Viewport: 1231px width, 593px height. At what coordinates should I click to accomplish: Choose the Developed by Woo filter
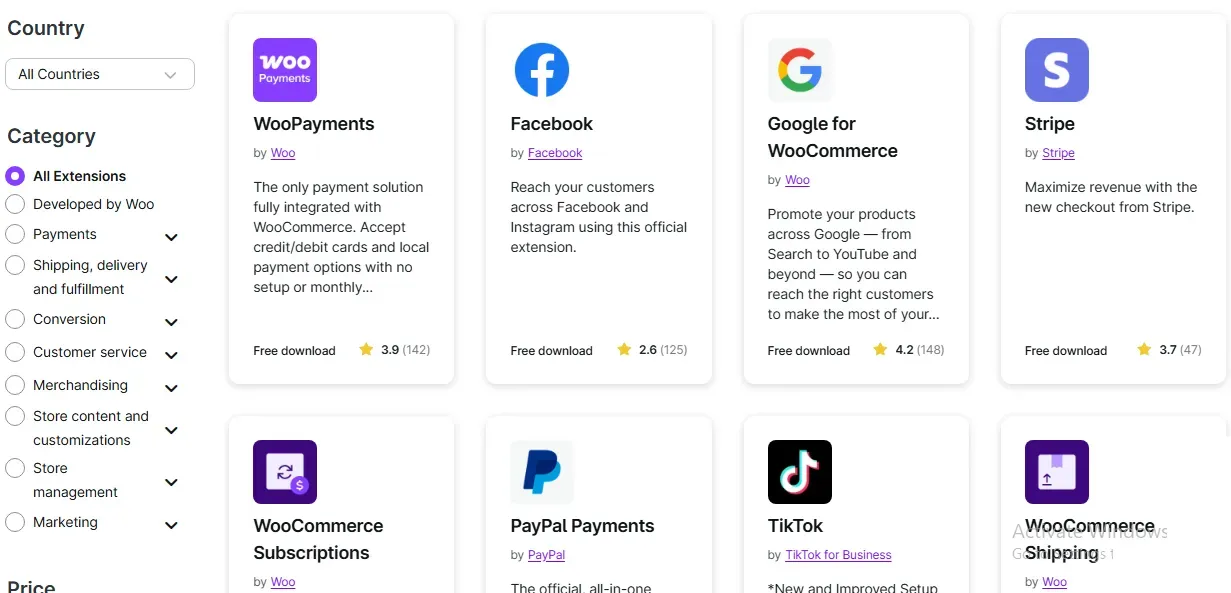(x=15, y=204)
